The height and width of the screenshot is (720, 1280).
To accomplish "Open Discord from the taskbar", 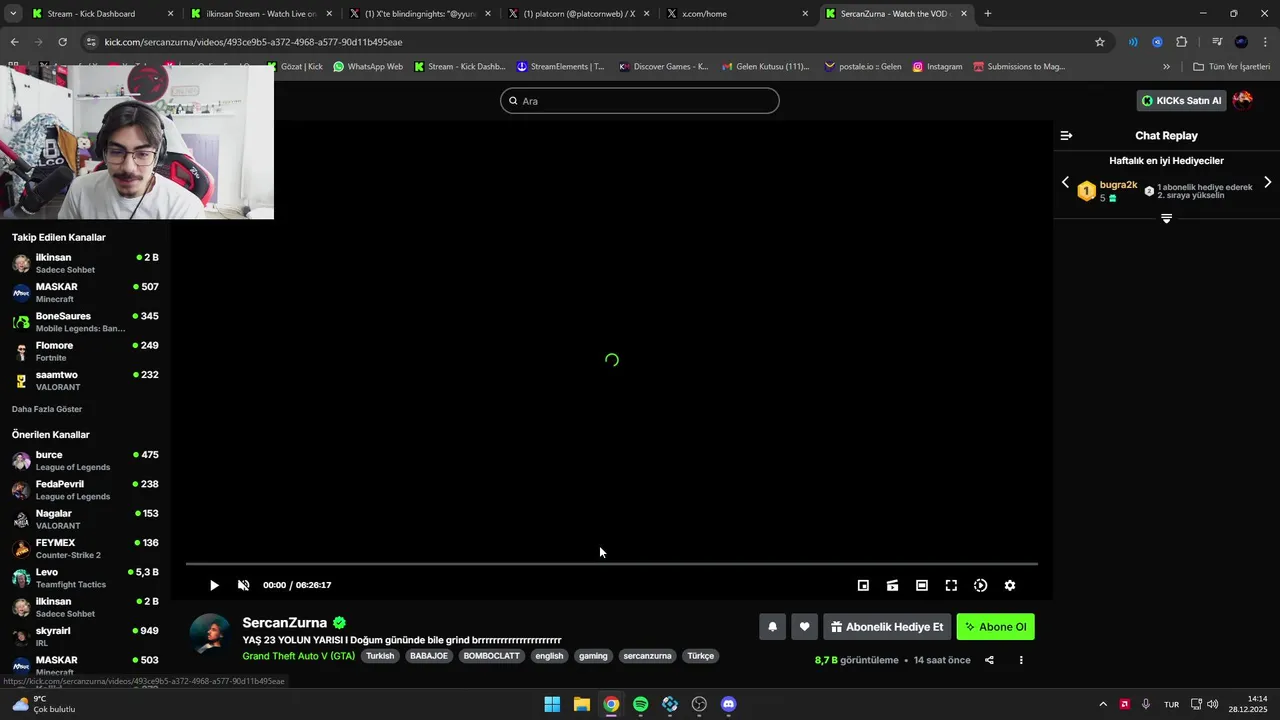I will tap(728, 704).
